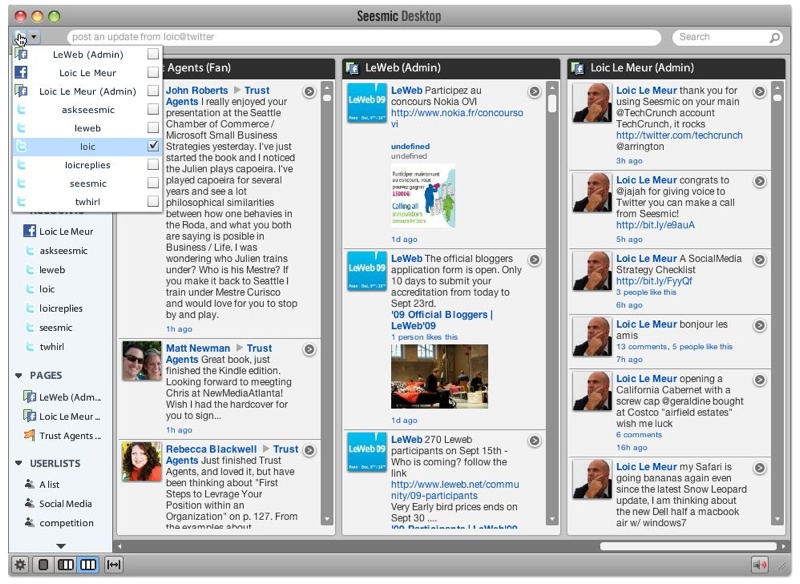Open the bit.ly/e9auA link

[x=655, y=225]
